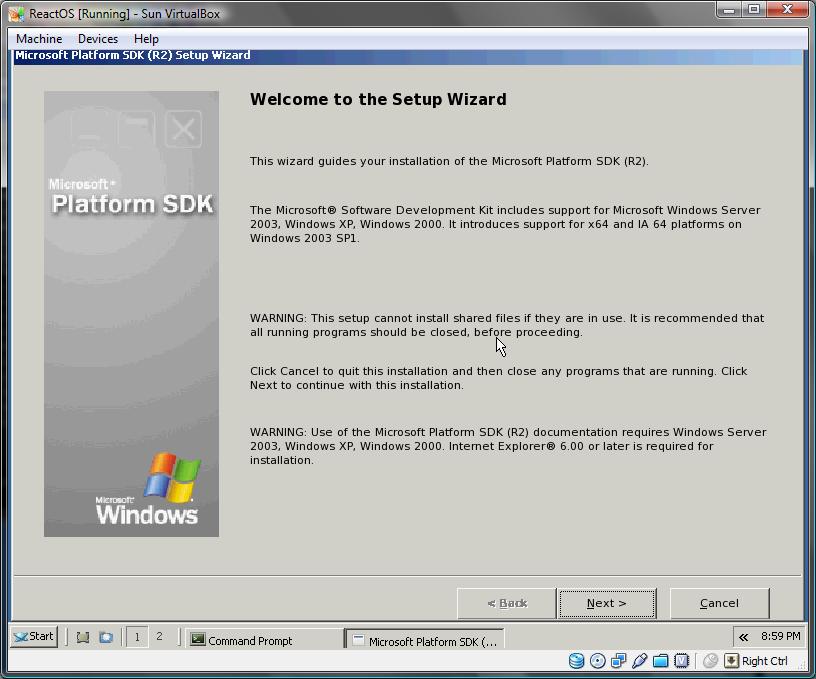
Task: Switch to virtual desktop 2
Action: (159, 637)
